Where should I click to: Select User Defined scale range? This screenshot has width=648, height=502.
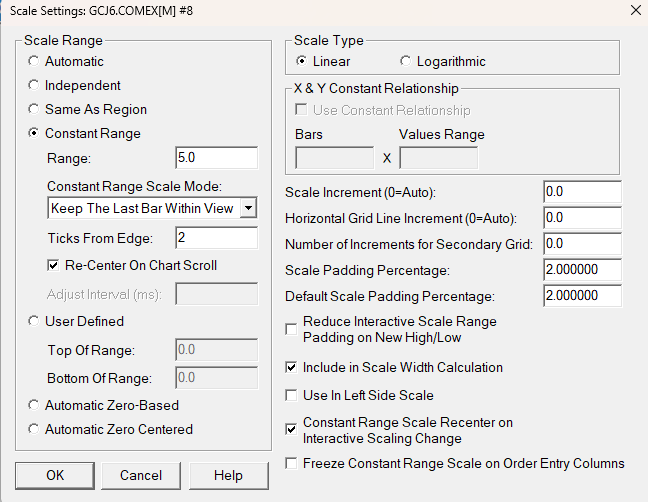click(35, 322)
